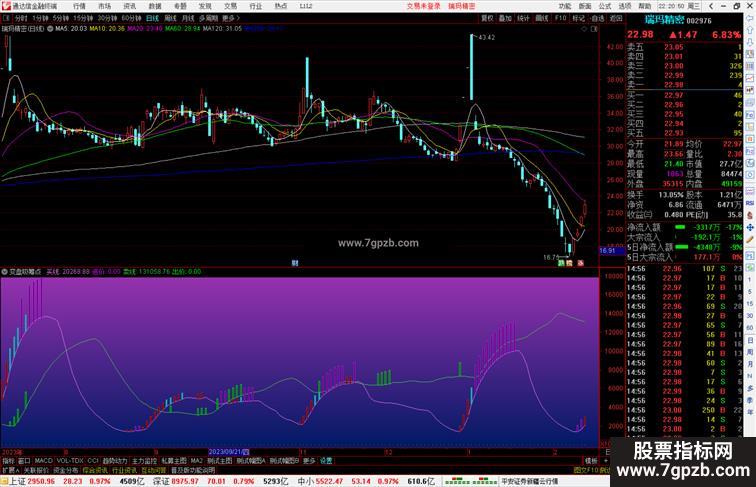Image resolution: width=756 pixels, height=487 pixels.
Task: Click the 自选 add-to-watchlist button
Action: pyautogui.click(x=597, y=18)
